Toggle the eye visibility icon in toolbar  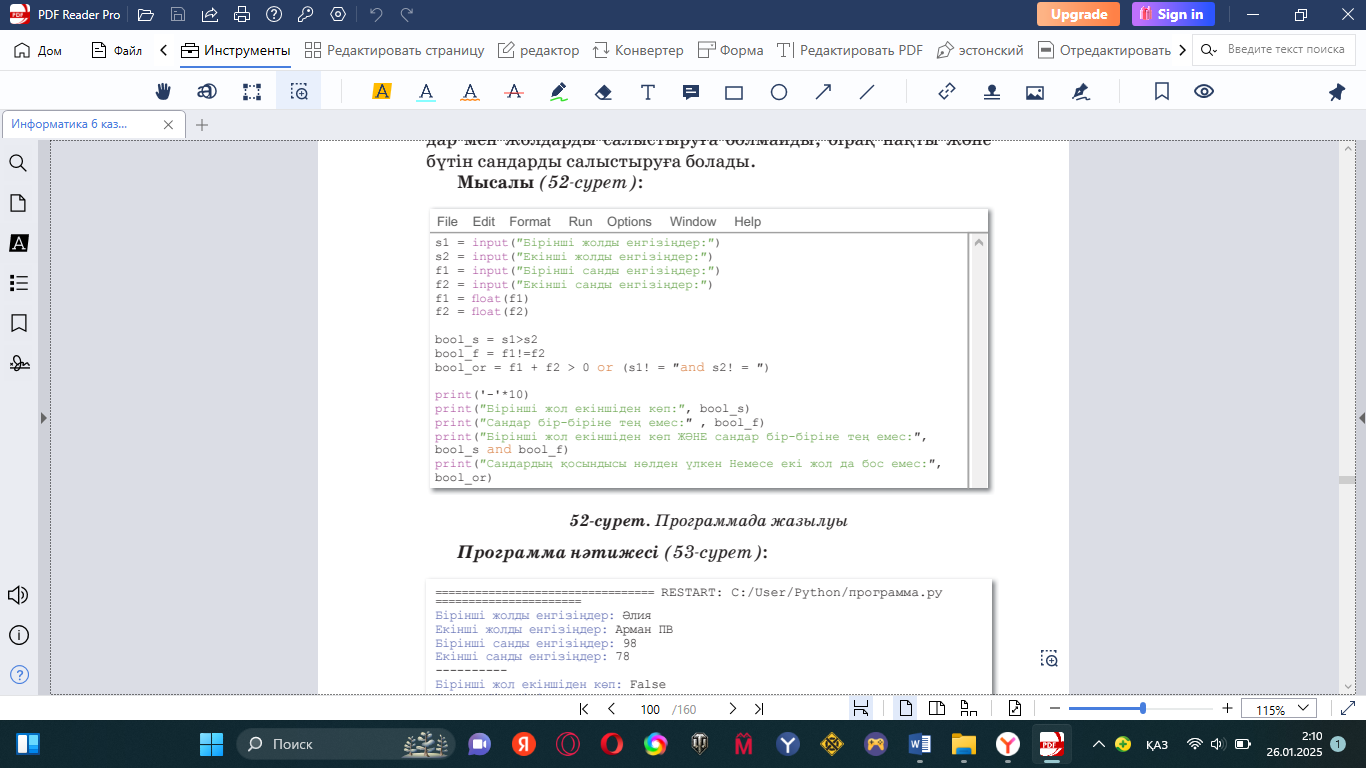(1204, 92)
